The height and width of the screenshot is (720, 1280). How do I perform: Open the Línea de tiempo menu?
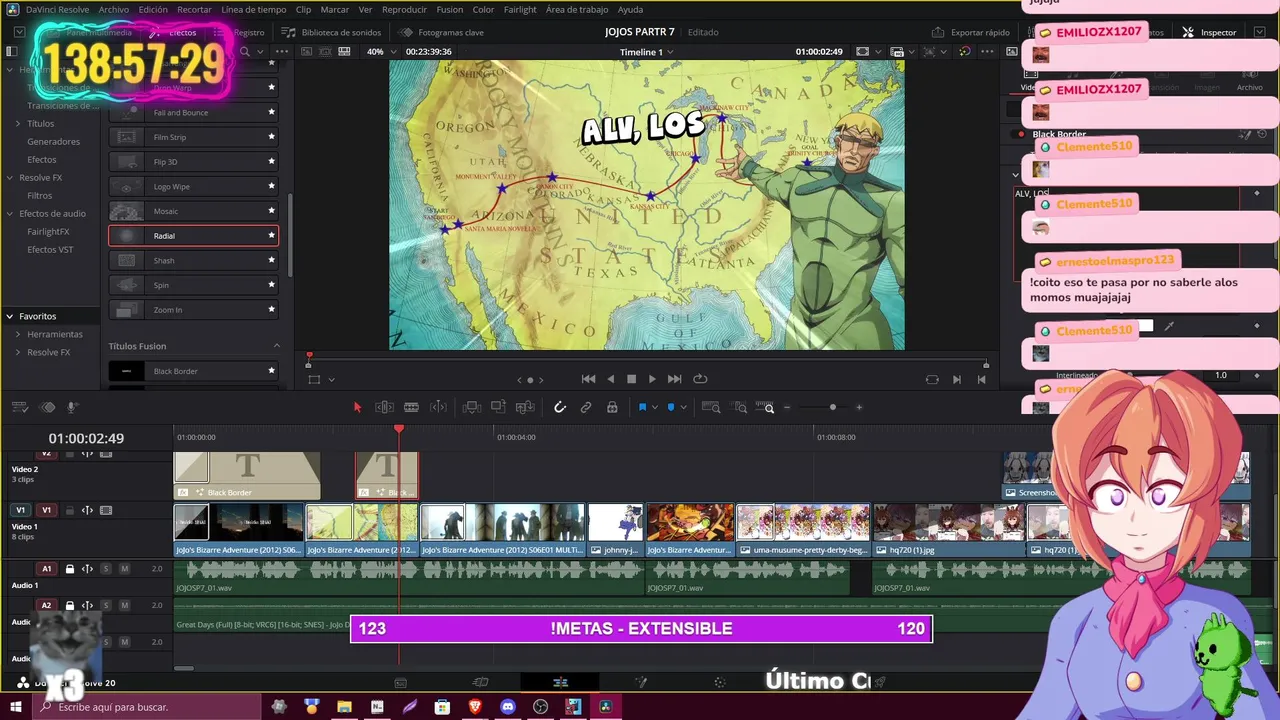point(253,9)
